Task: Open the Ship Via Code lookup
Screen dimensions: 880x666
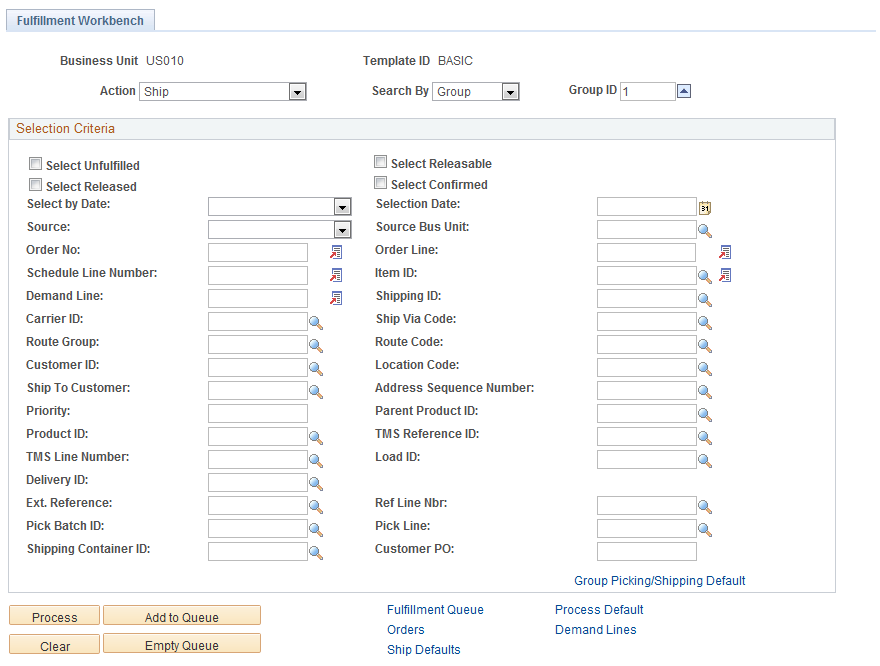Action: (705, 321)
